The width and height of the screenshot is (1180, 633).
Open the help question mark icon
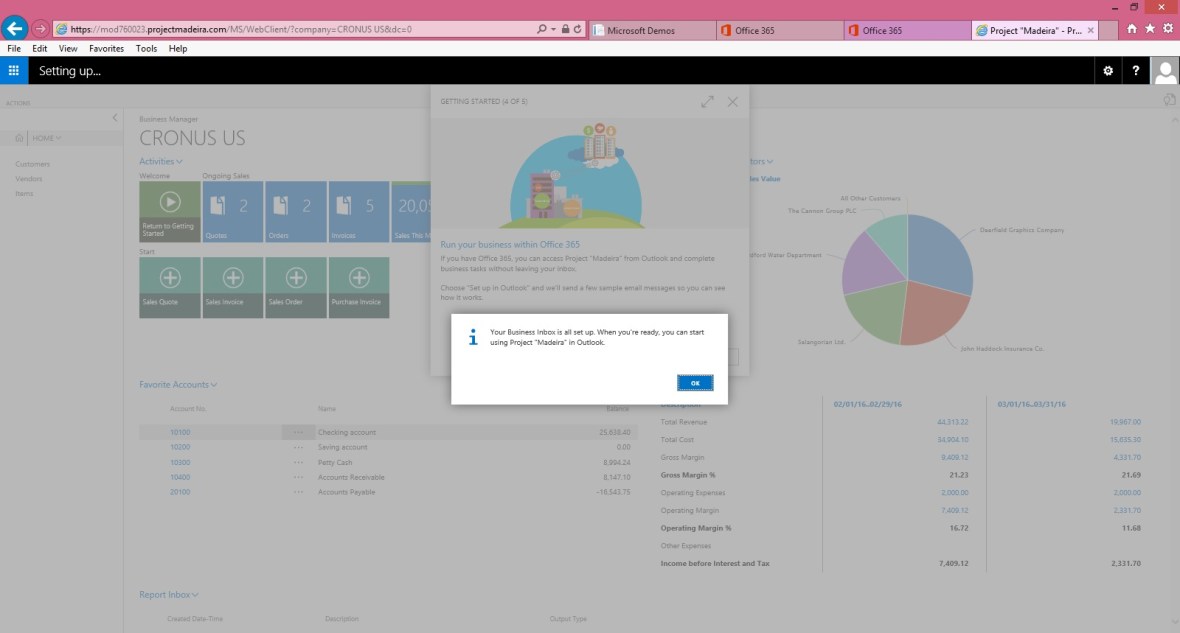tap(1136, 71)
